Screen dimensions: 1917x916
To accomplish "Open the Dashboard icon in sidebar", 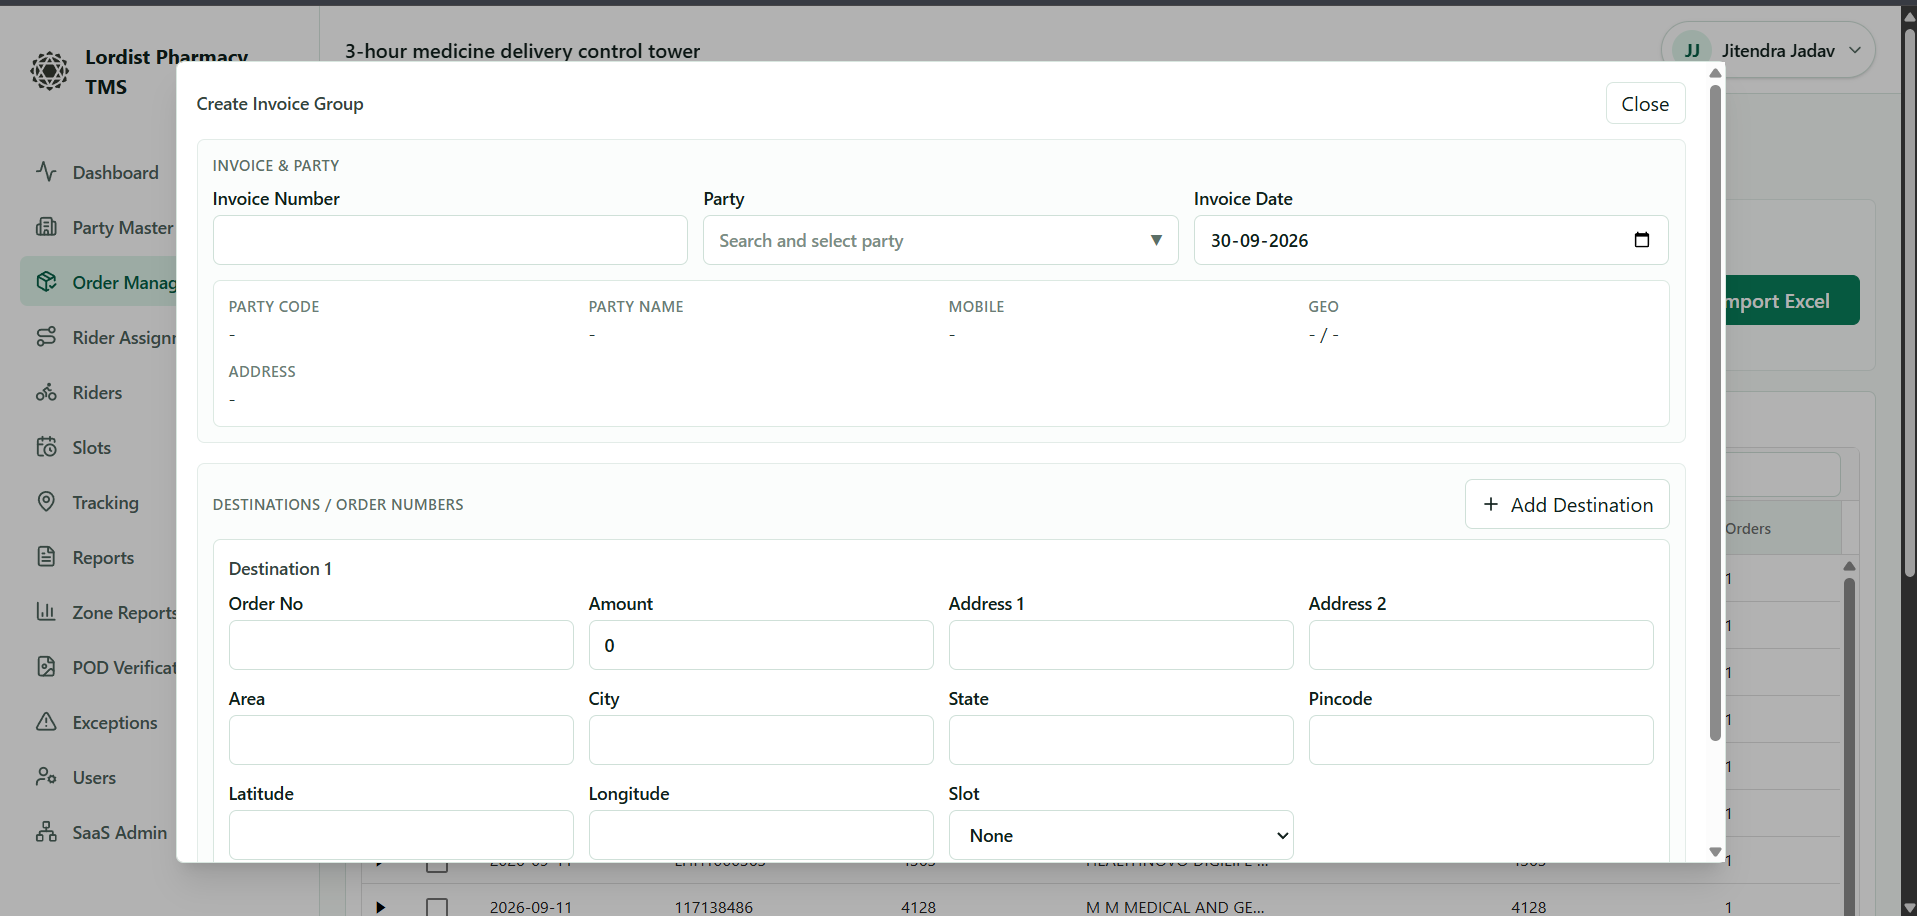I will 46,172.
